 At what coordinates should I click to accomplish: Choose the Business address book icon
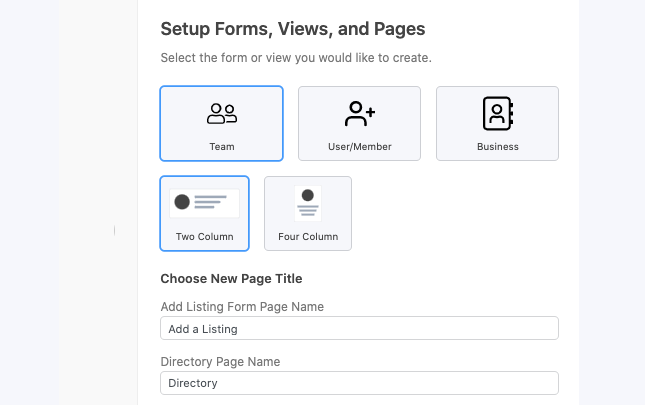point(498,113)
